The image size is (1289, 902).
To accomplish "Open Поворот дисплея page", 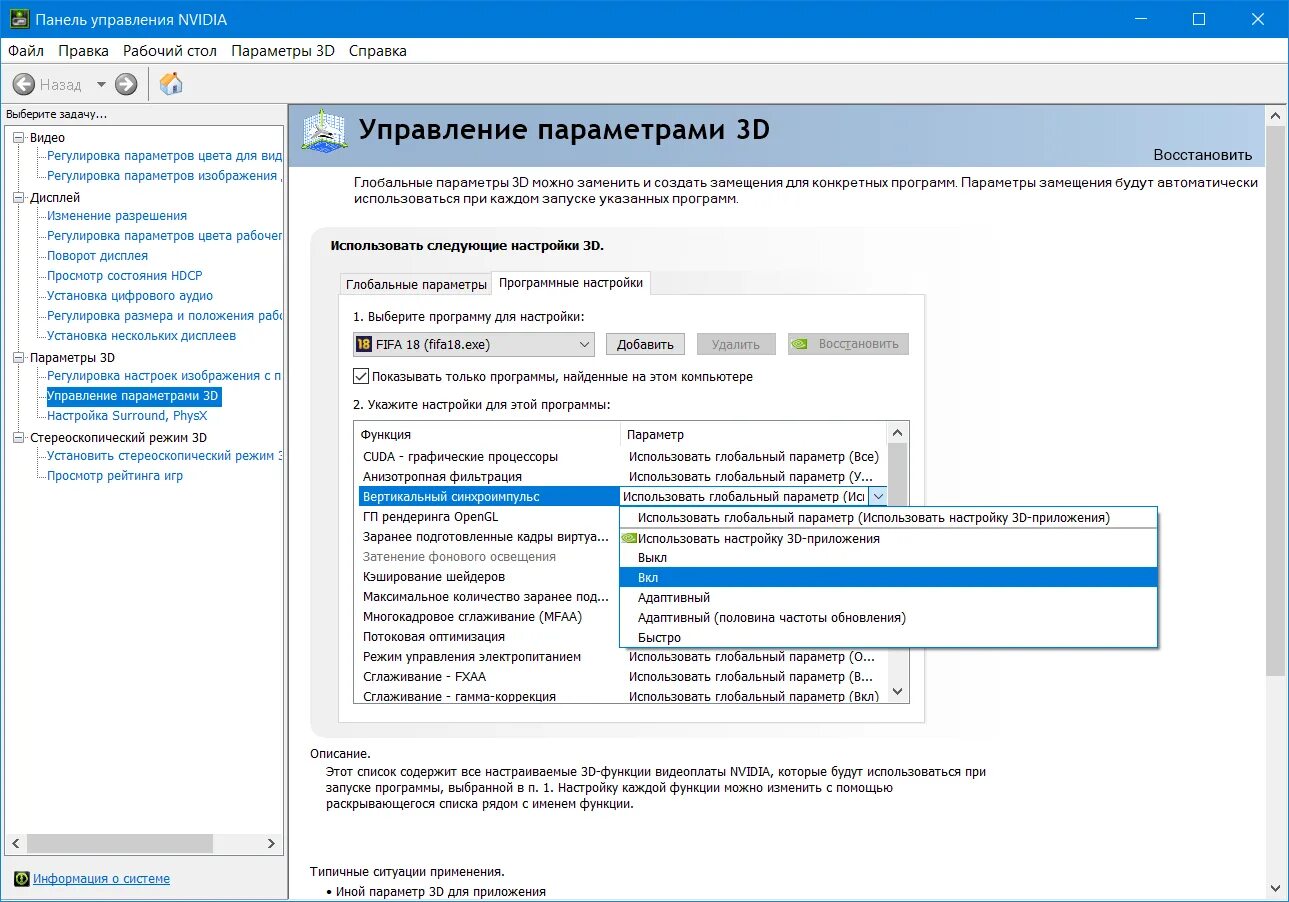I will [97, 256].
